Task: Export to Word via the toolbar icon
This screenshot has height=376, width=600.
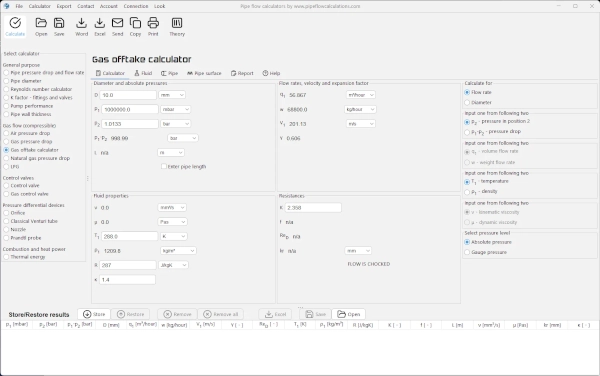Action: 81,27
